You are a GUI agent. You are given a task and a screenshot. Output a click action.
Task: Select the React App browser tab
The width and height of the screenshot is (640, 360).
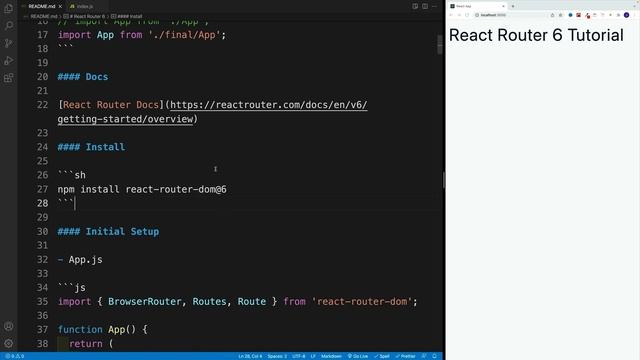(476, 6)
